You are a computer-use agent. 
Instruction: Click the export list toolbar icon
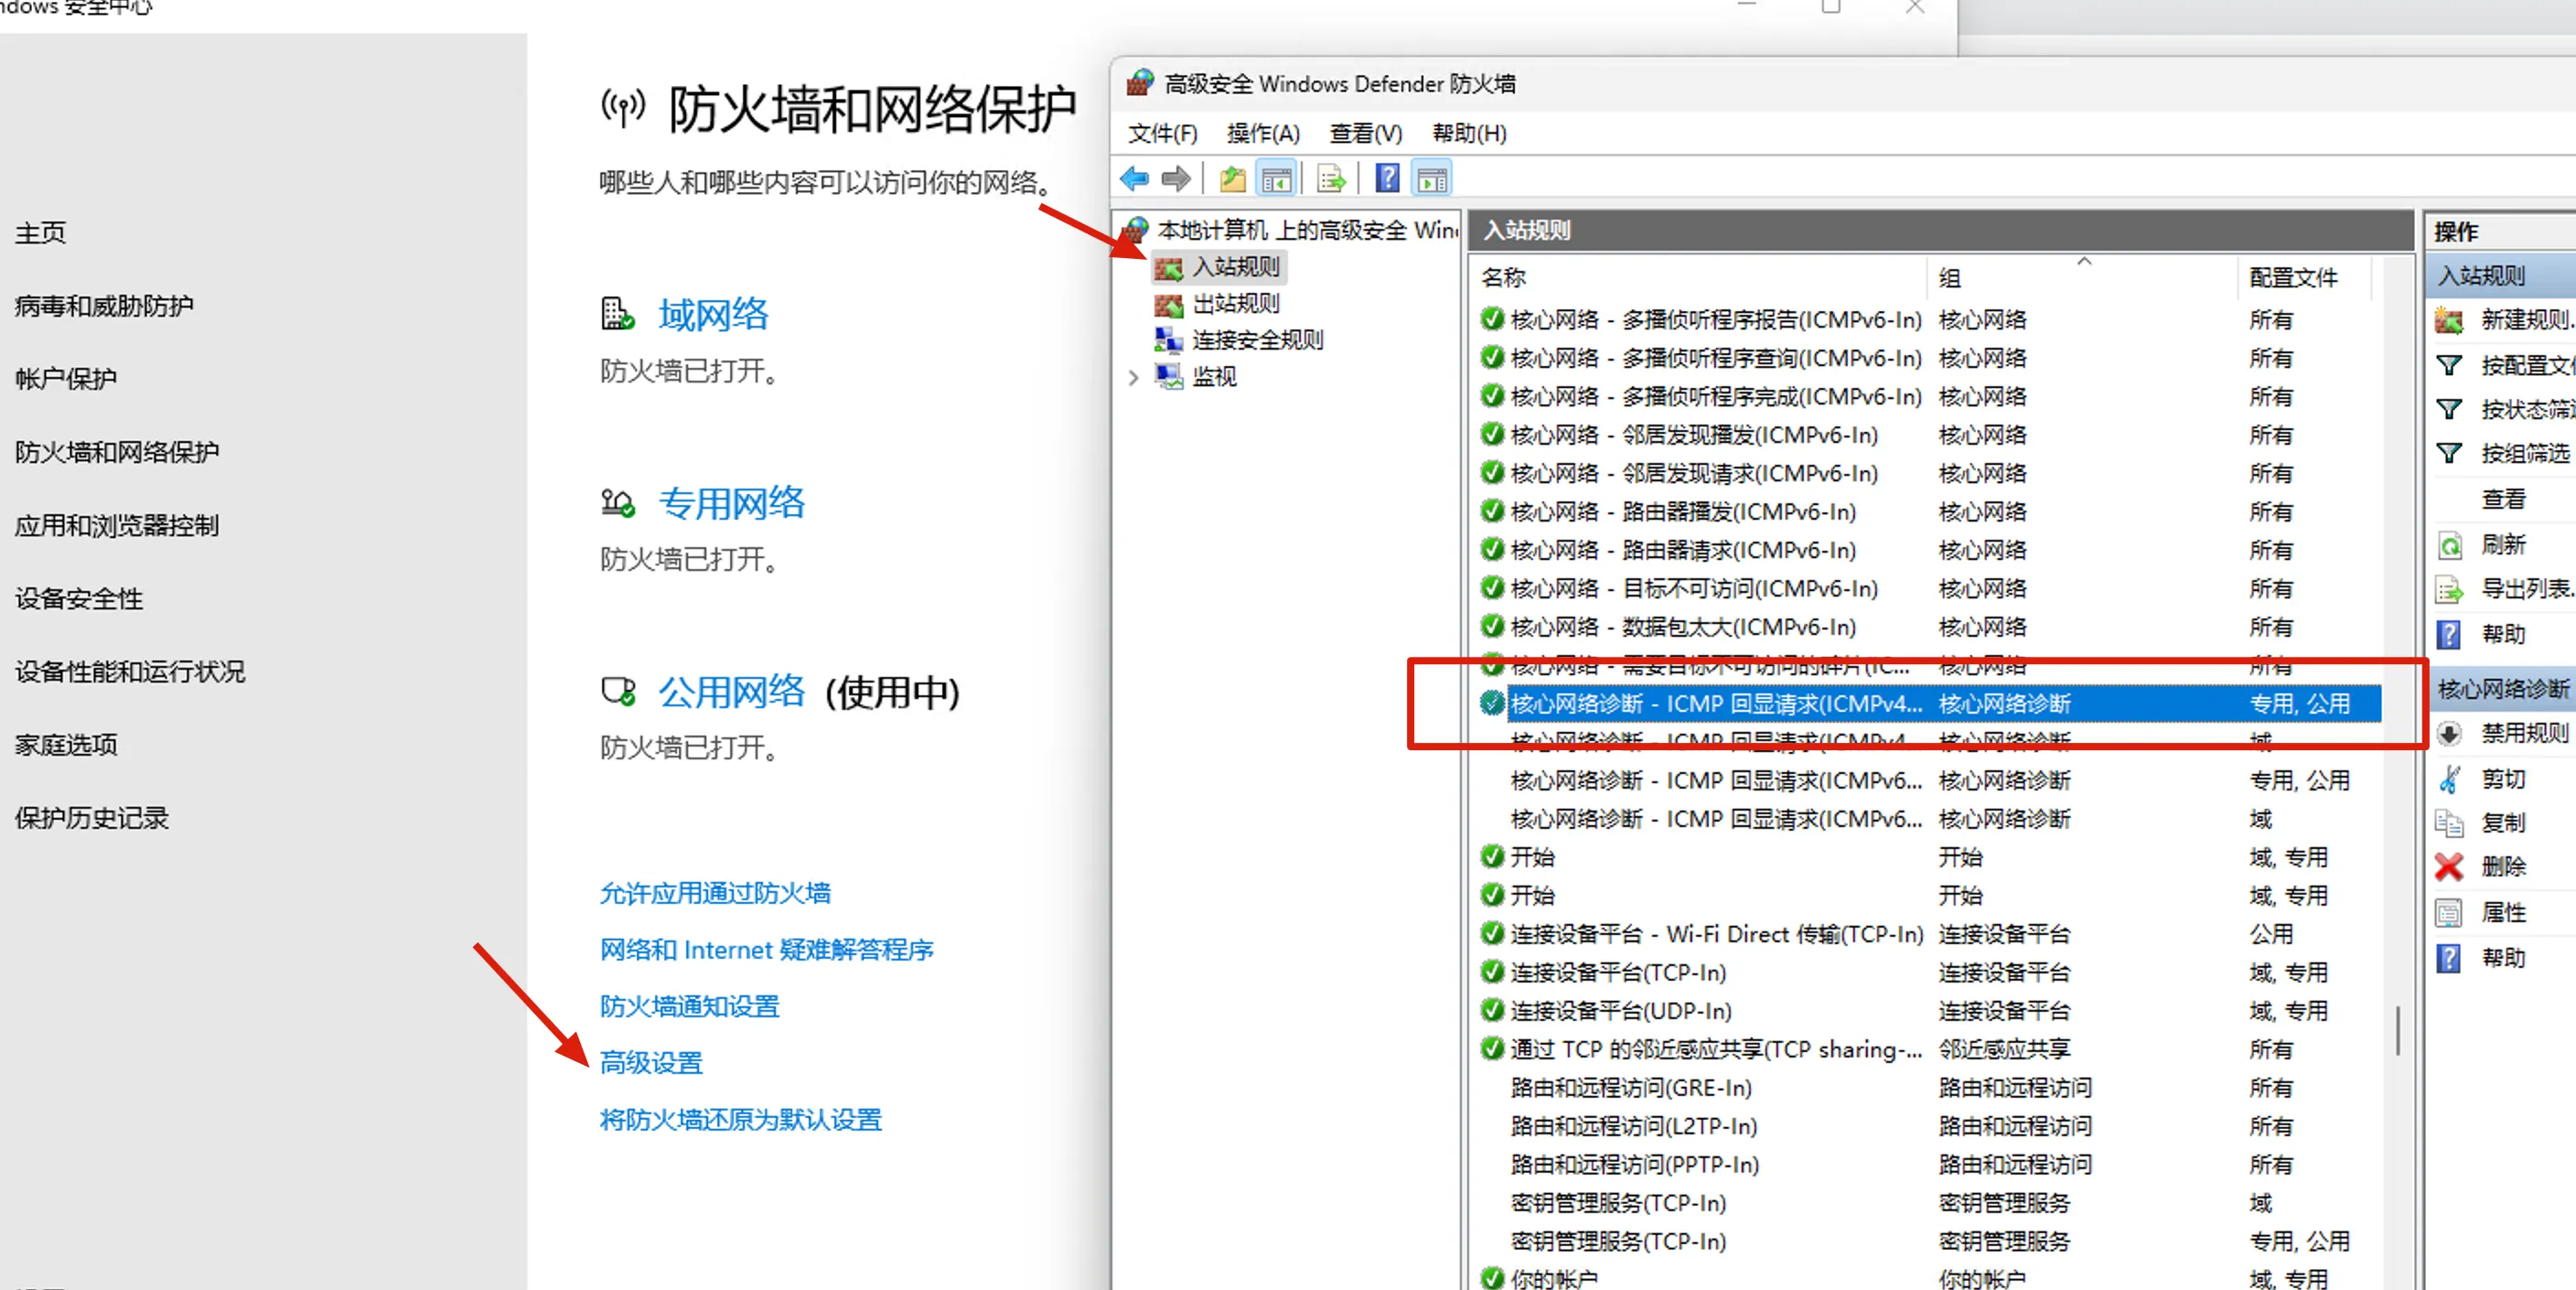click(x=1331, y=180)
